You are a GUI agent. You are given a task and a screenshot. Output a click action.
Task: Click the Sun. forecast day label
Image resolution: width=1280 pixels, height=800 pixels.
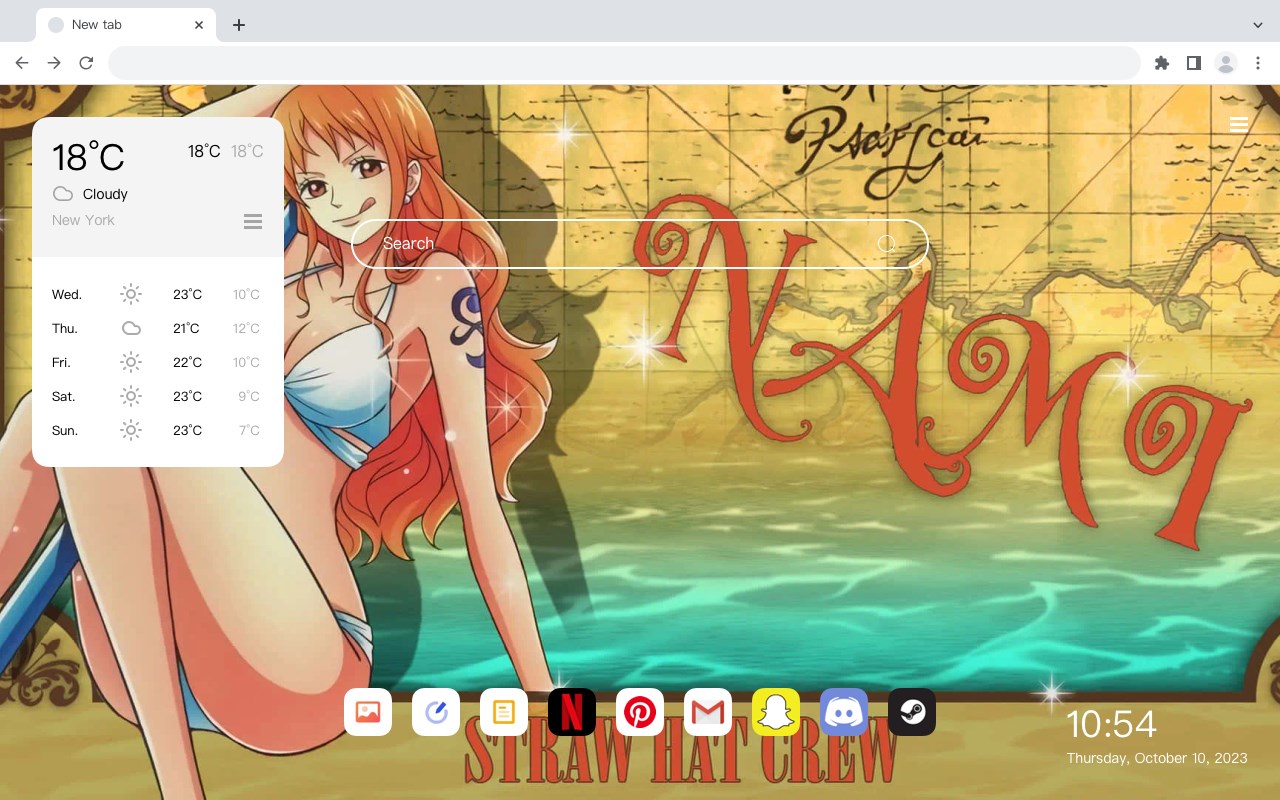point(65,430)
